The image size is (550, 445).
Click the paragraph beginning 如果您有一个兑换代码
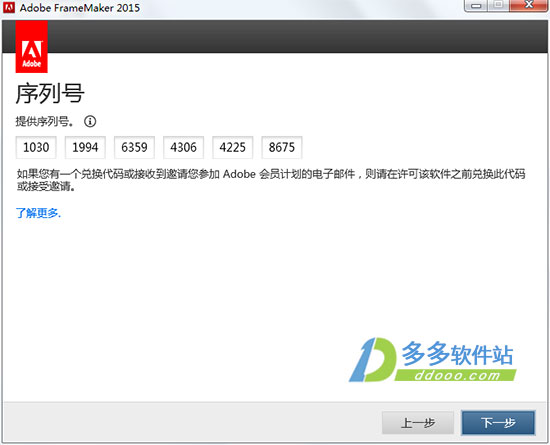coord(271,180)
